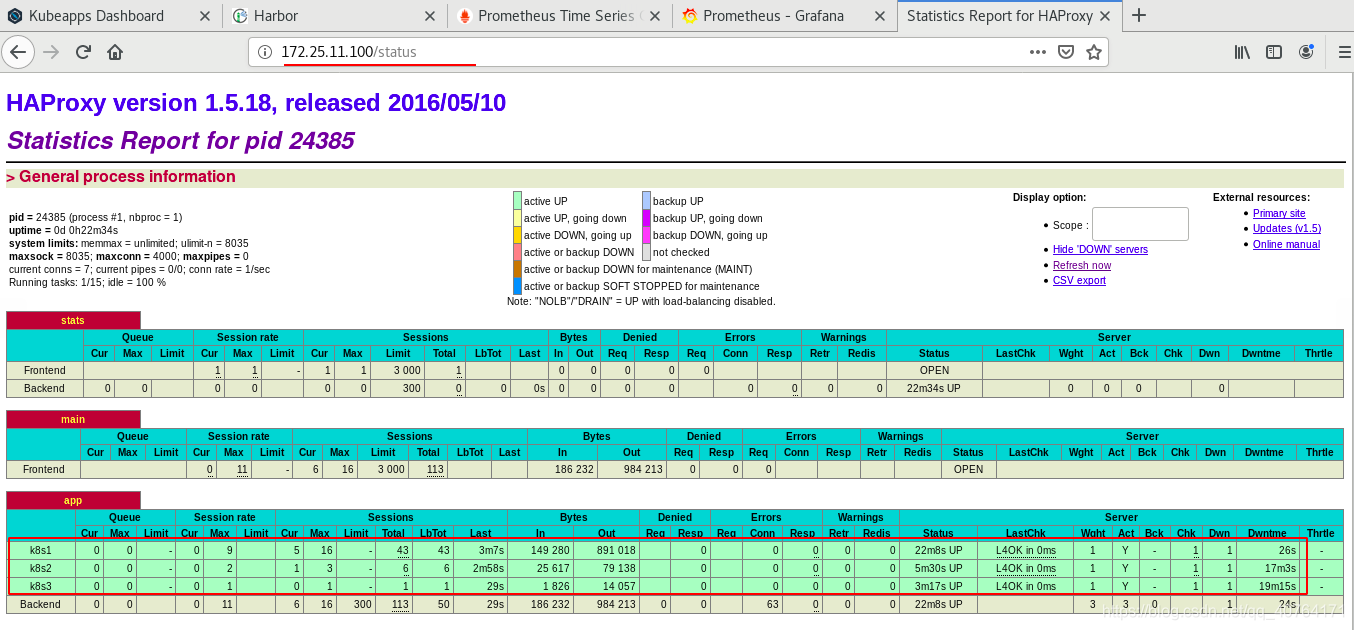Click main Frontend bytes in '186 232'
This screenshot has height=630, width=1354.
click(574, 469)
